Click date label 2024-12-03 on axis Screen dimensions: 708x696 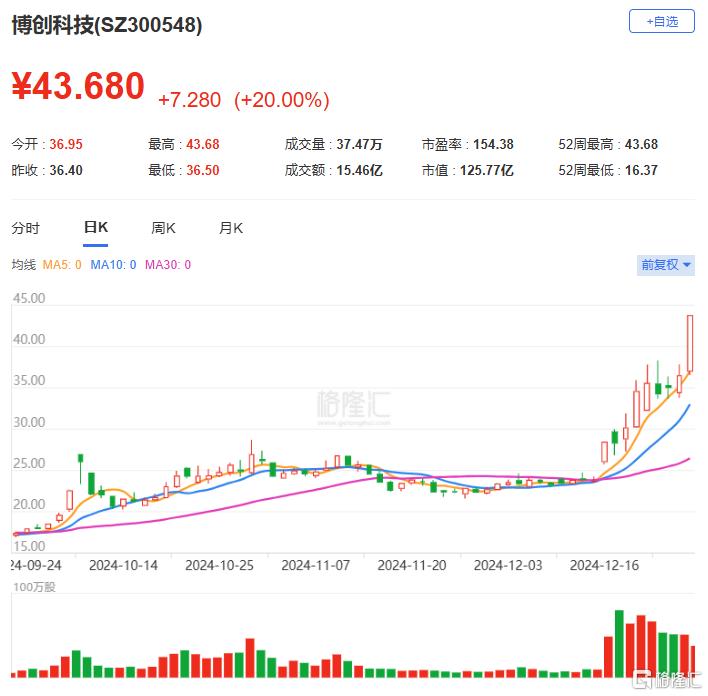click(x=508, y=565)
